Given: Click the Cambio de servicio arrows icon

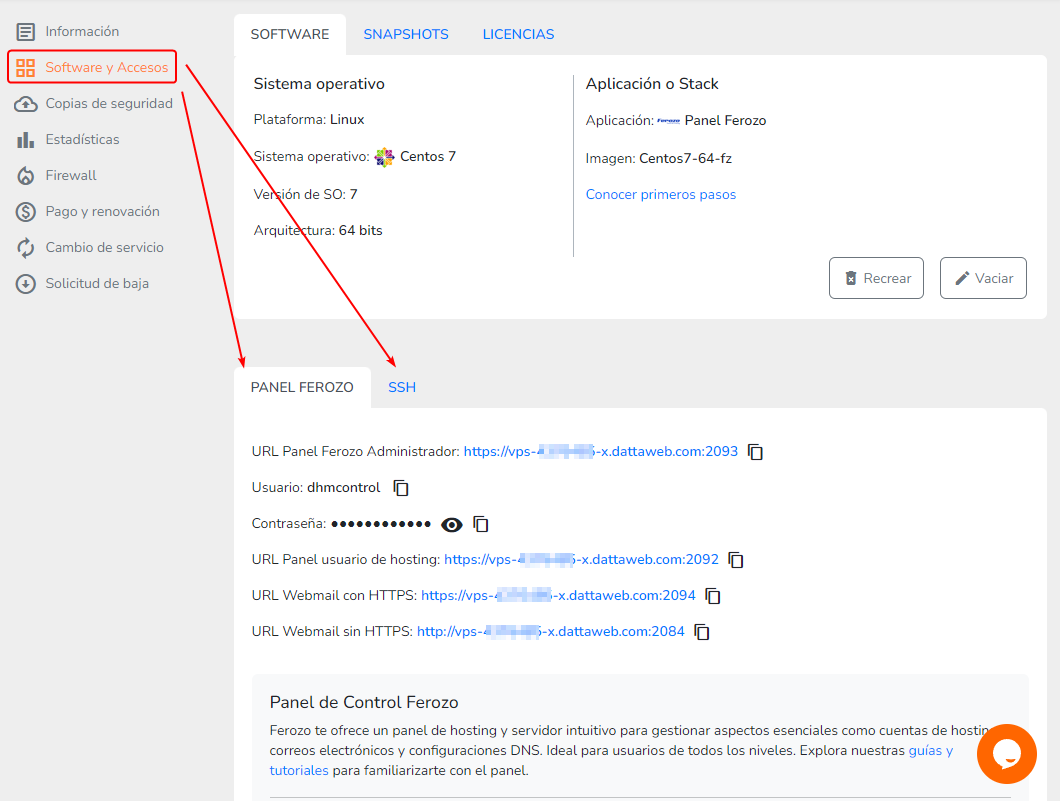Looking at the screenshot, I should [x=26, y=247].
